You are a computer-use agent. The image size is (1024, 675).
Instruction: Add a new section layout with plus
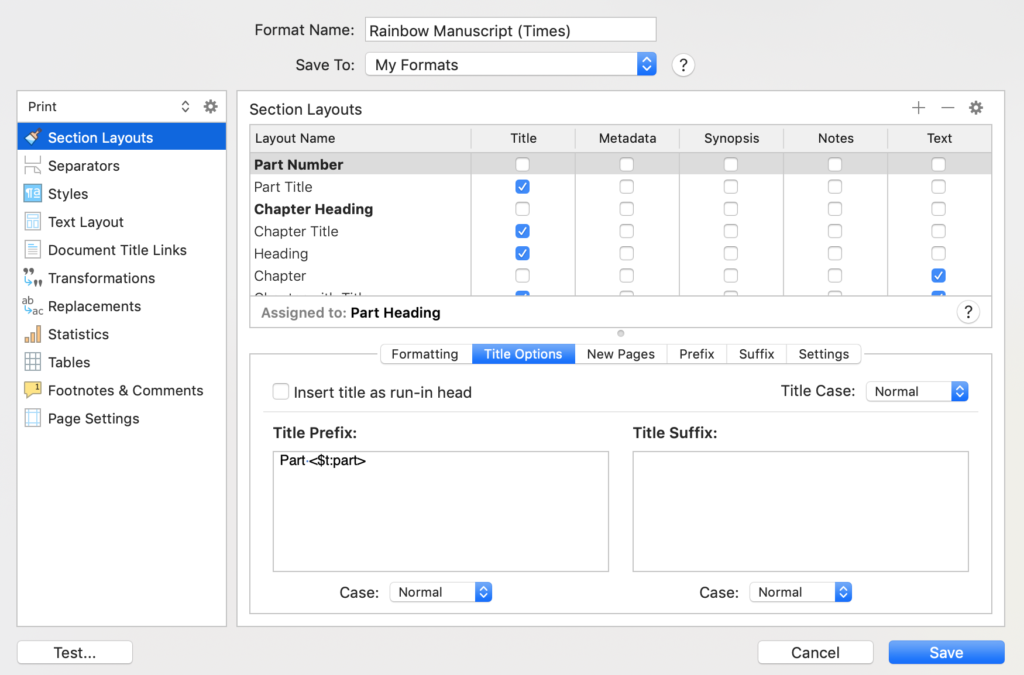(x=918, y=108)
